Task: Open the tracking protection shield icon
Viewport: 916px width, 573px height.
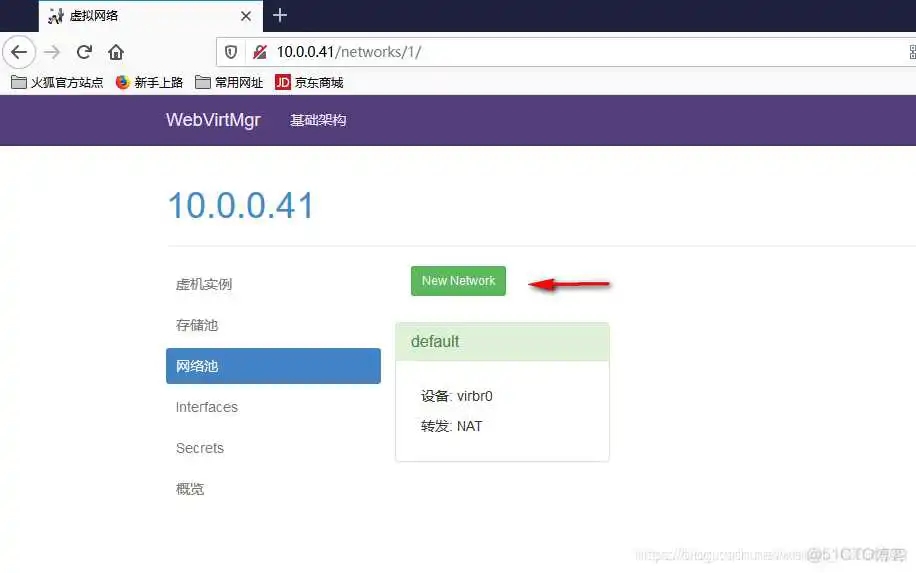Action: [231, 52]
